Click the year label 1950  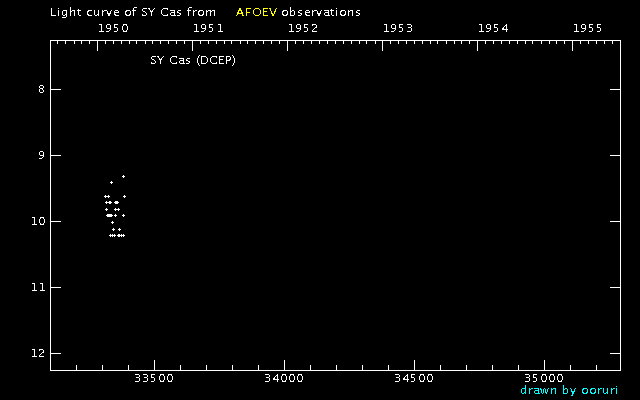pos(113,28)
